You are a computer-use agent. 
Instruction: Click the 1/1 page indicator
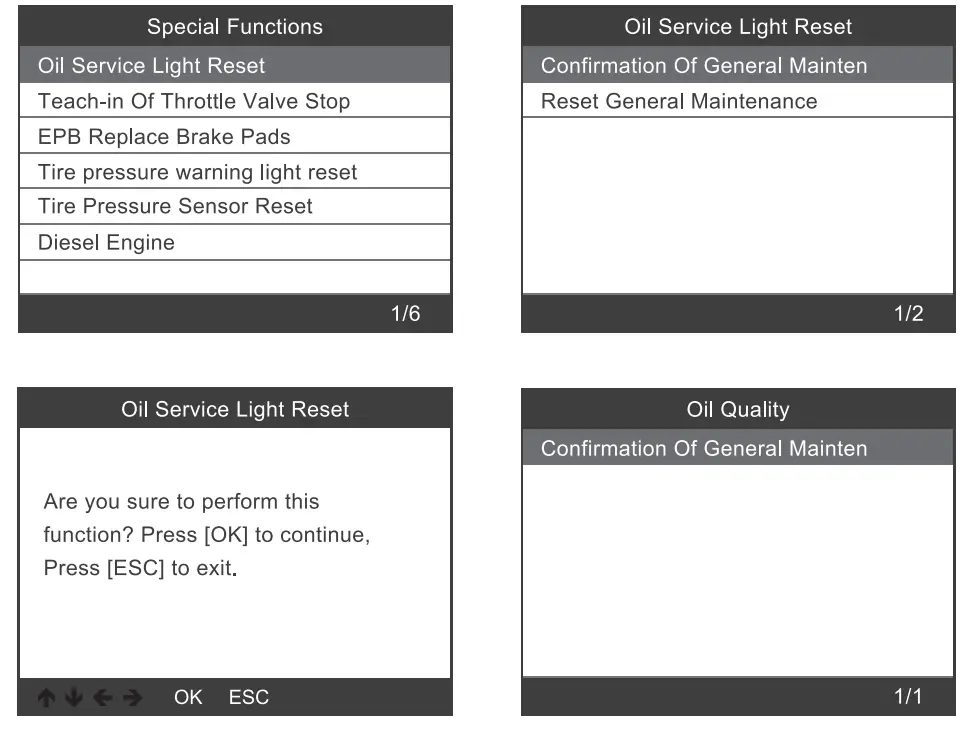pos(908,696)
